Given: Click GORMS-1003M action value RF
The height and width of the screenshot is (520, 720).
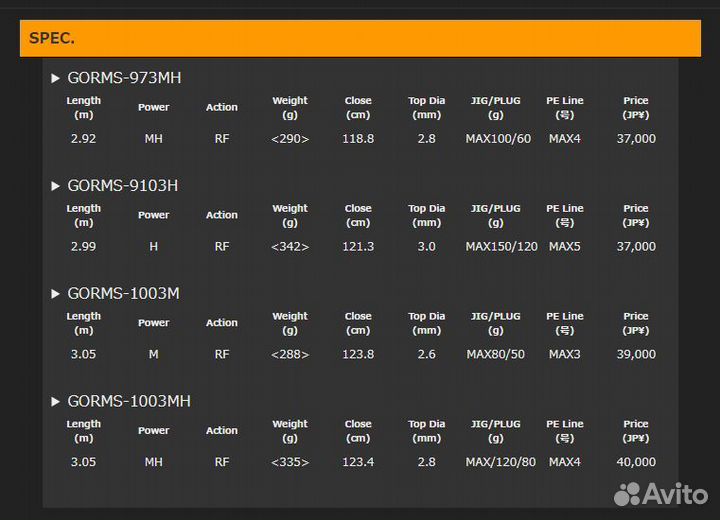Looking at the screenshot, I should (222, 354).
